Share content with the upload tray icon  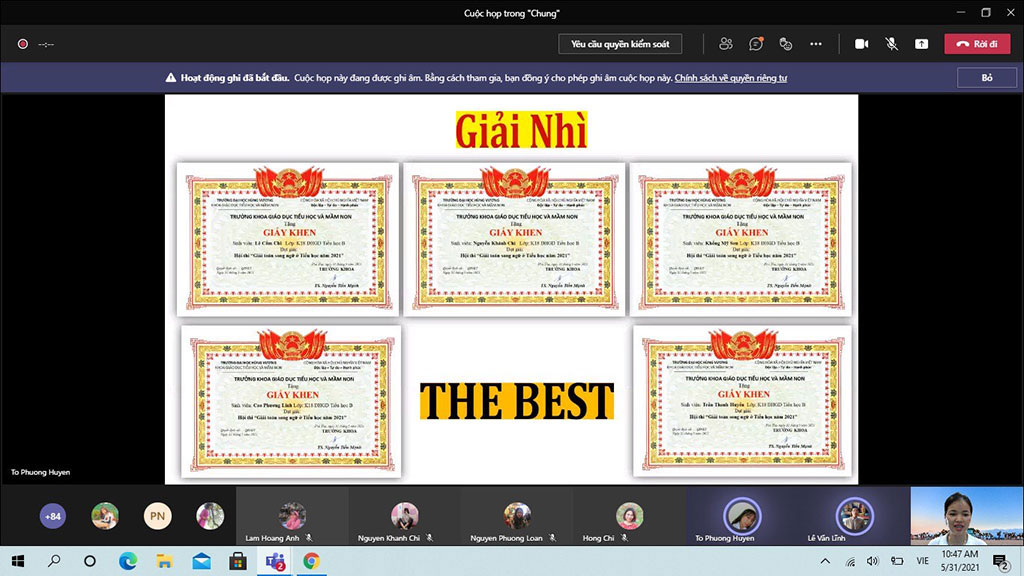pyautogui.click(x=921, y=44)
